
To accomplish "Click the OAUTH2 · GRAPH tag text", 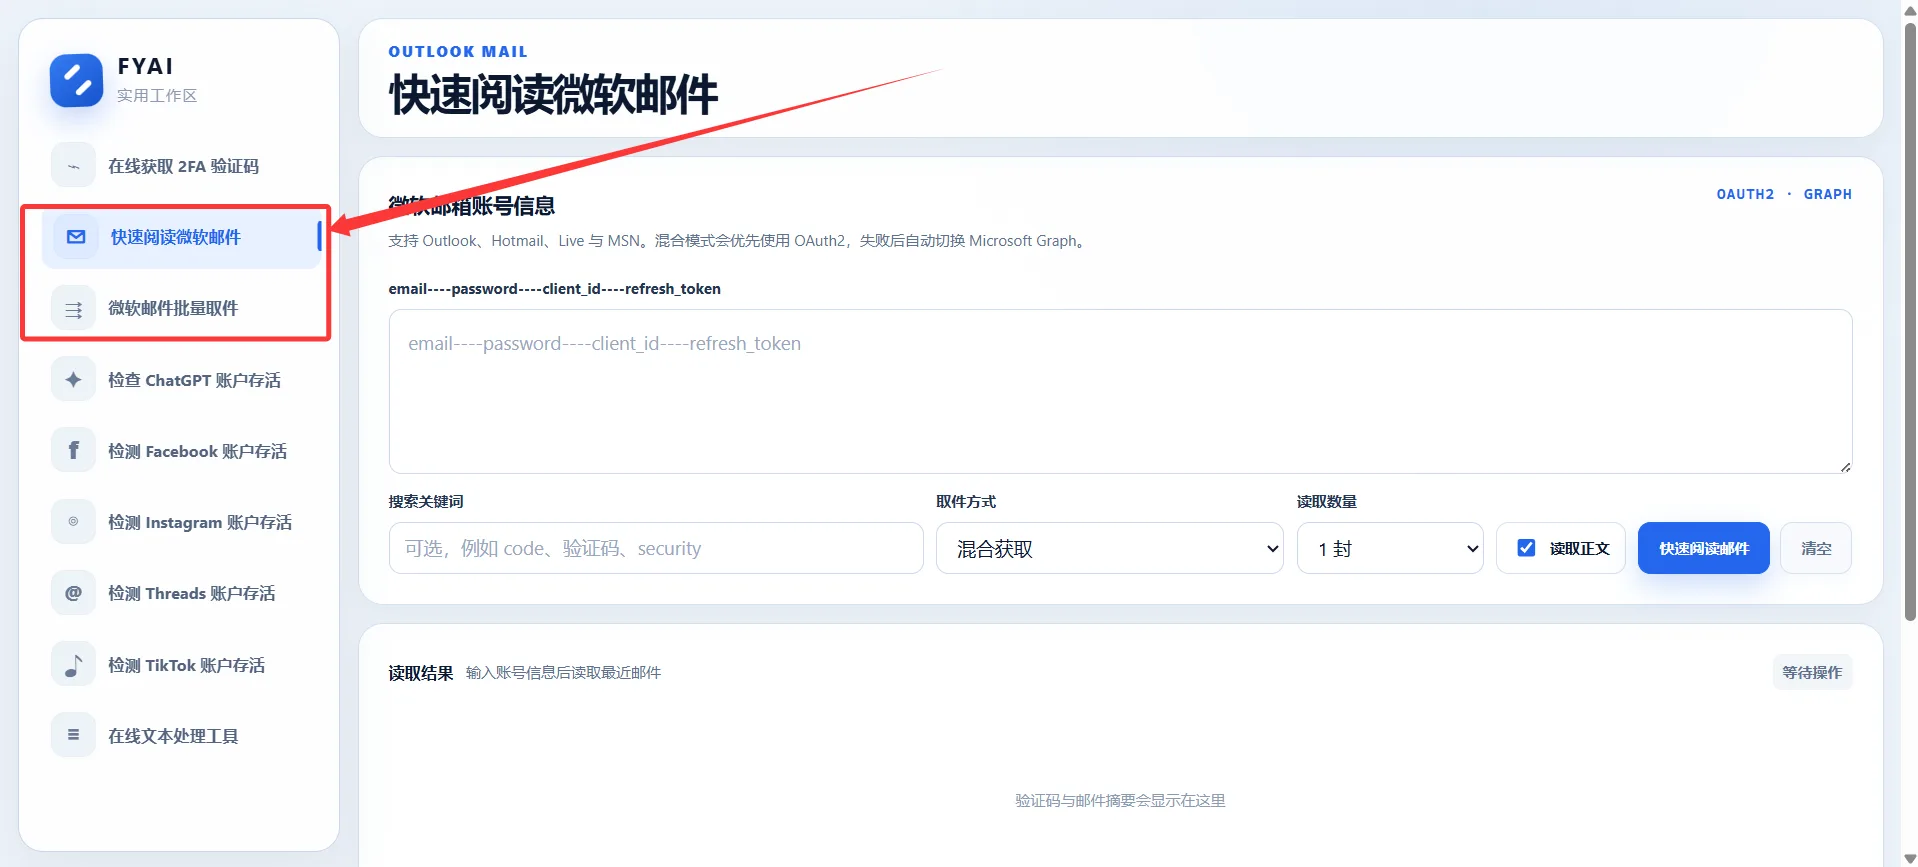I will pyautogui.click(x=1784, y=194).
